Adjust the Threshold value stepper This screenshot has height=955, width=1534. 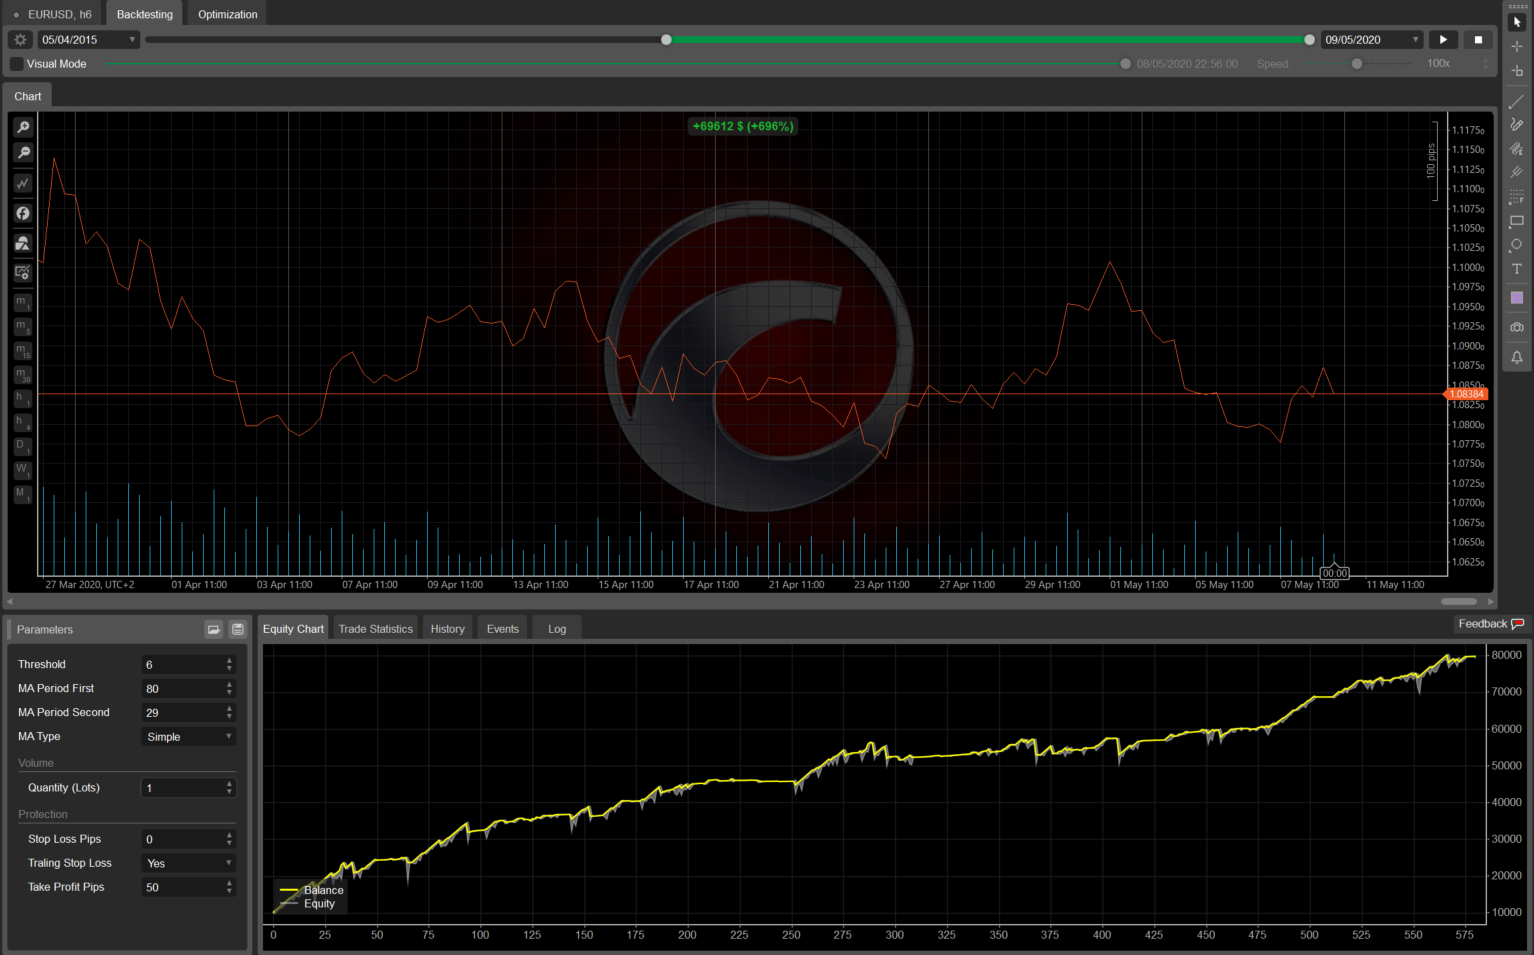(x=229, y=664)
